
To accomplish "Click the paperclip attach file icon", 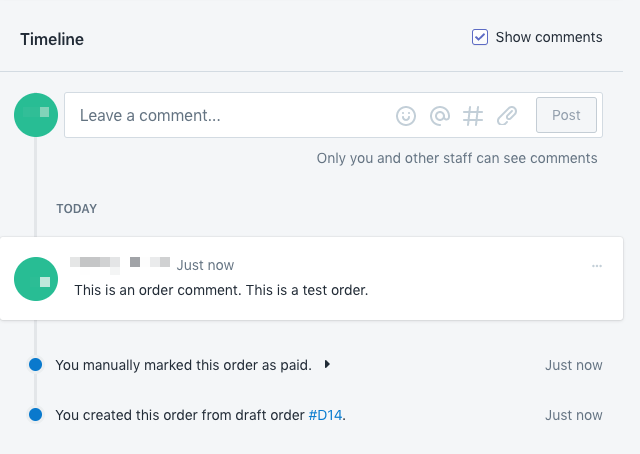I will pyautogui.click(x=507, y=116).
